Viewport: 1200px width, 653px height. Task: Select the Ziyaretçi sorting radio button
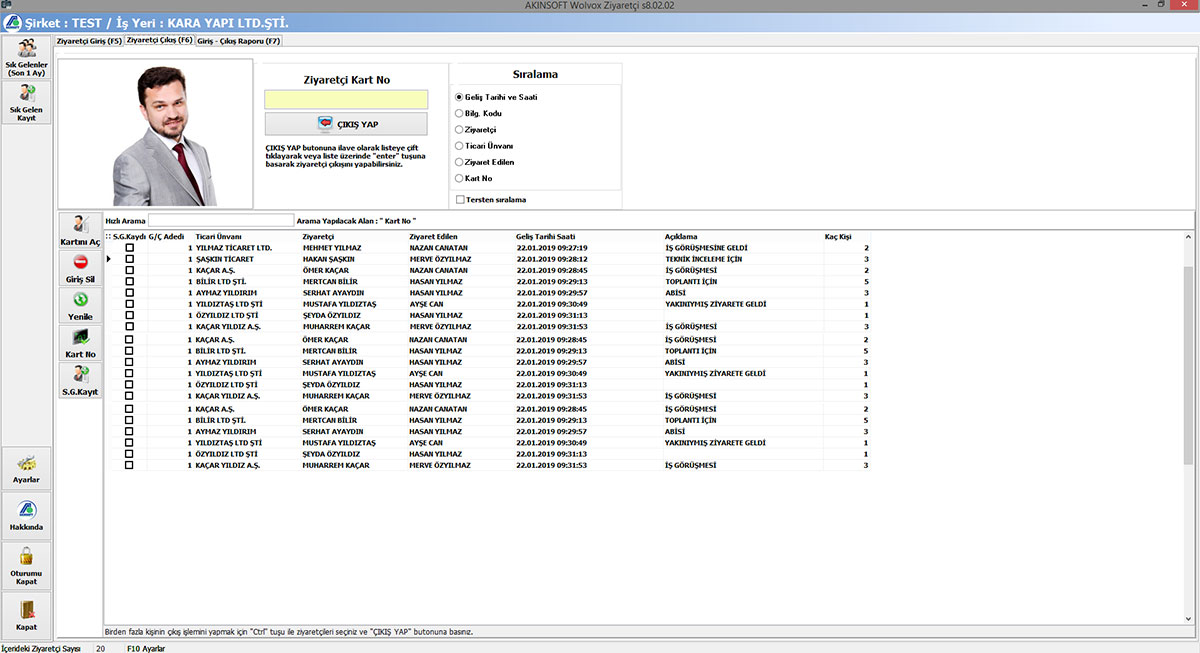tap(460, 130)
